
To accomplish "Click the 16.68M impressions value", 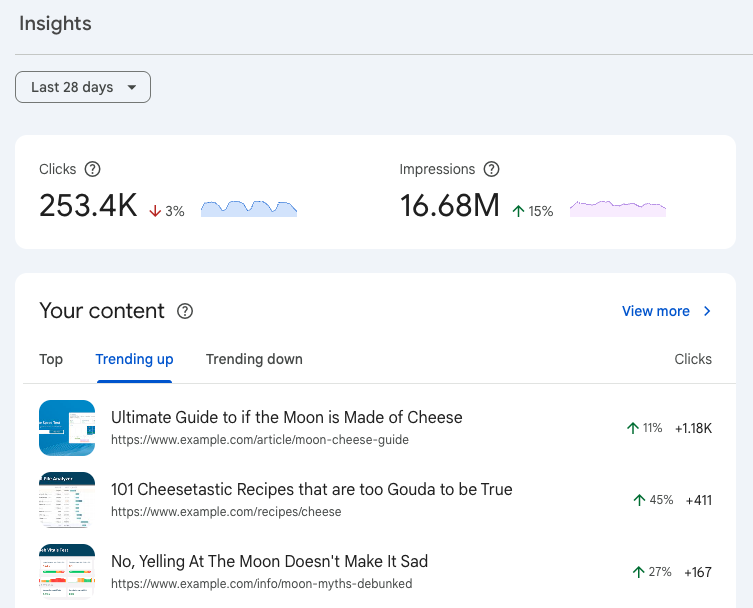I will click(x=450, y=206).
